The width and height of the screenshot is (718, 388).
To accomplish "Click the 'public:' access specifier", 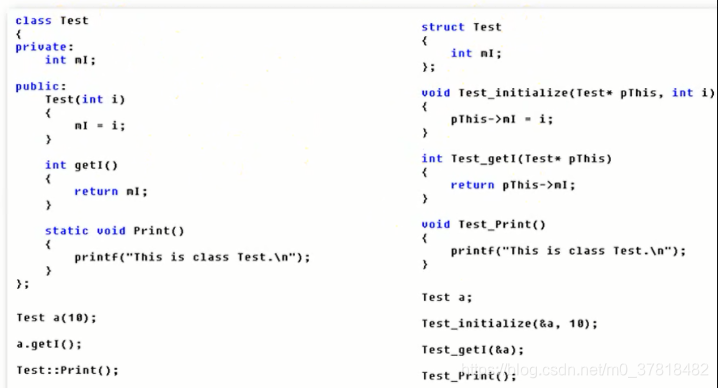I will click(x=41, y=86).
